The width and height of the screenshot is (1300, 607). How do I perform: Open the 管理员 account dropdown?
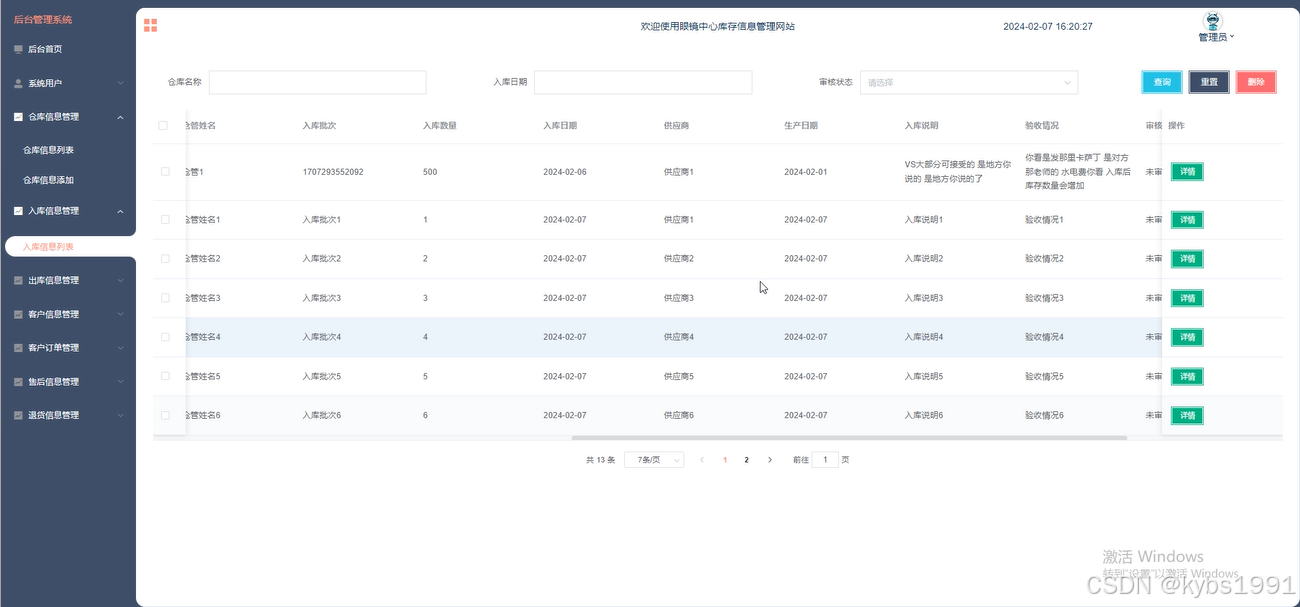coord(1216,37)
